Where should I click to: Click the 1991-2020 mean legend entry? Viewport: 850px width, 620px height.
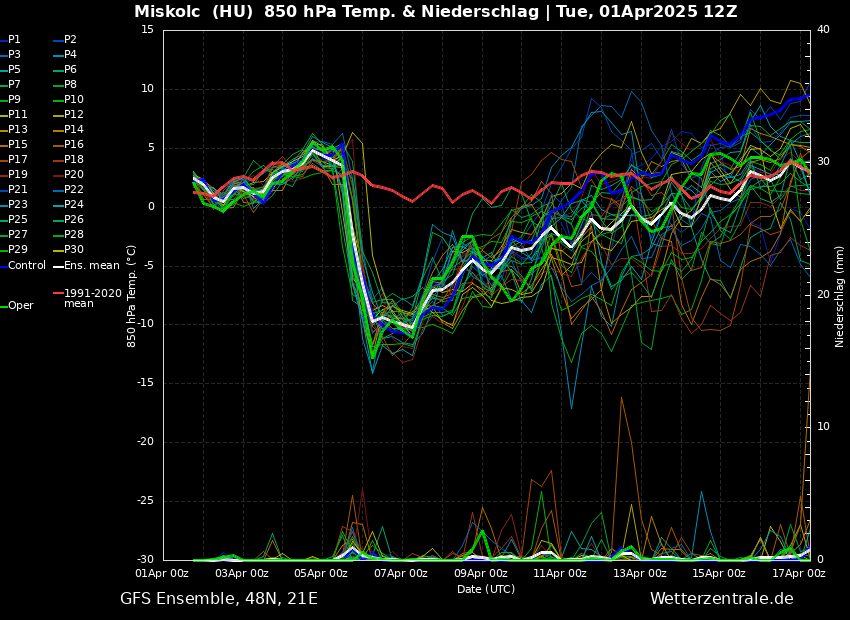click(92, 298)
